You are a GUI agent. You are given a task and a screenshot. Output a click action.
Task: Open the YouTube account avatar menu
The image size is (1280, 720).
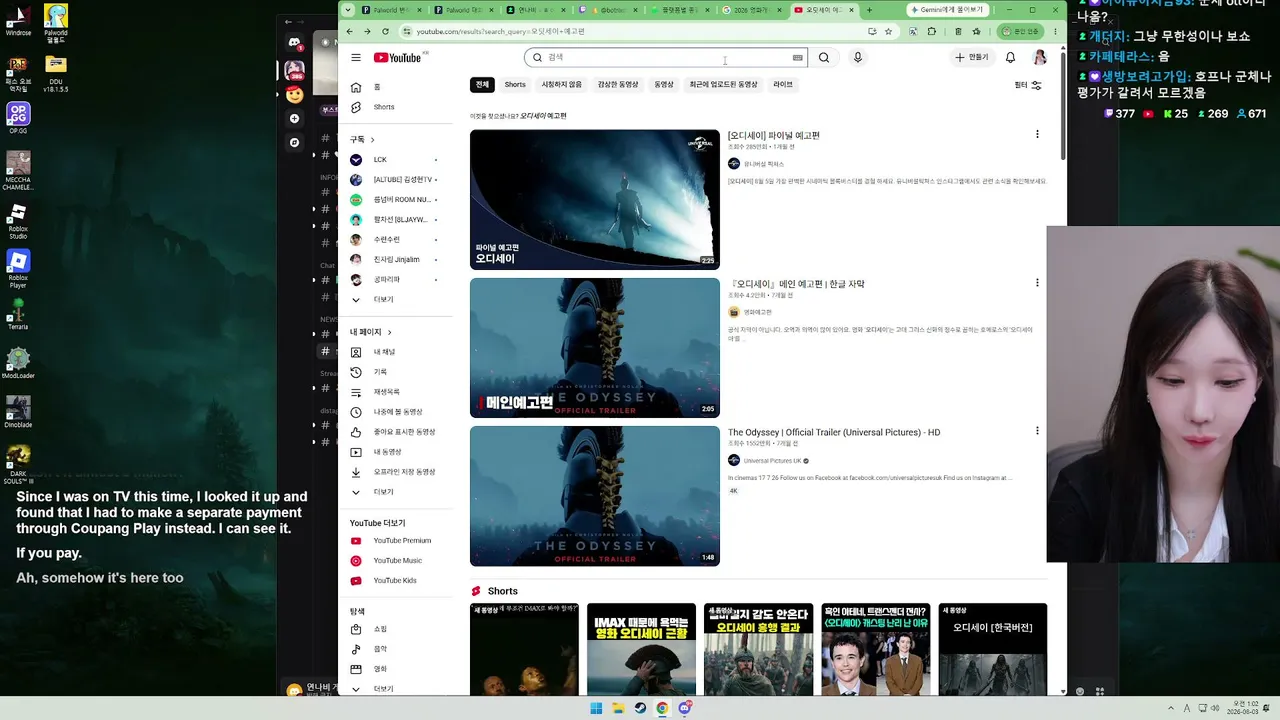1040,58
